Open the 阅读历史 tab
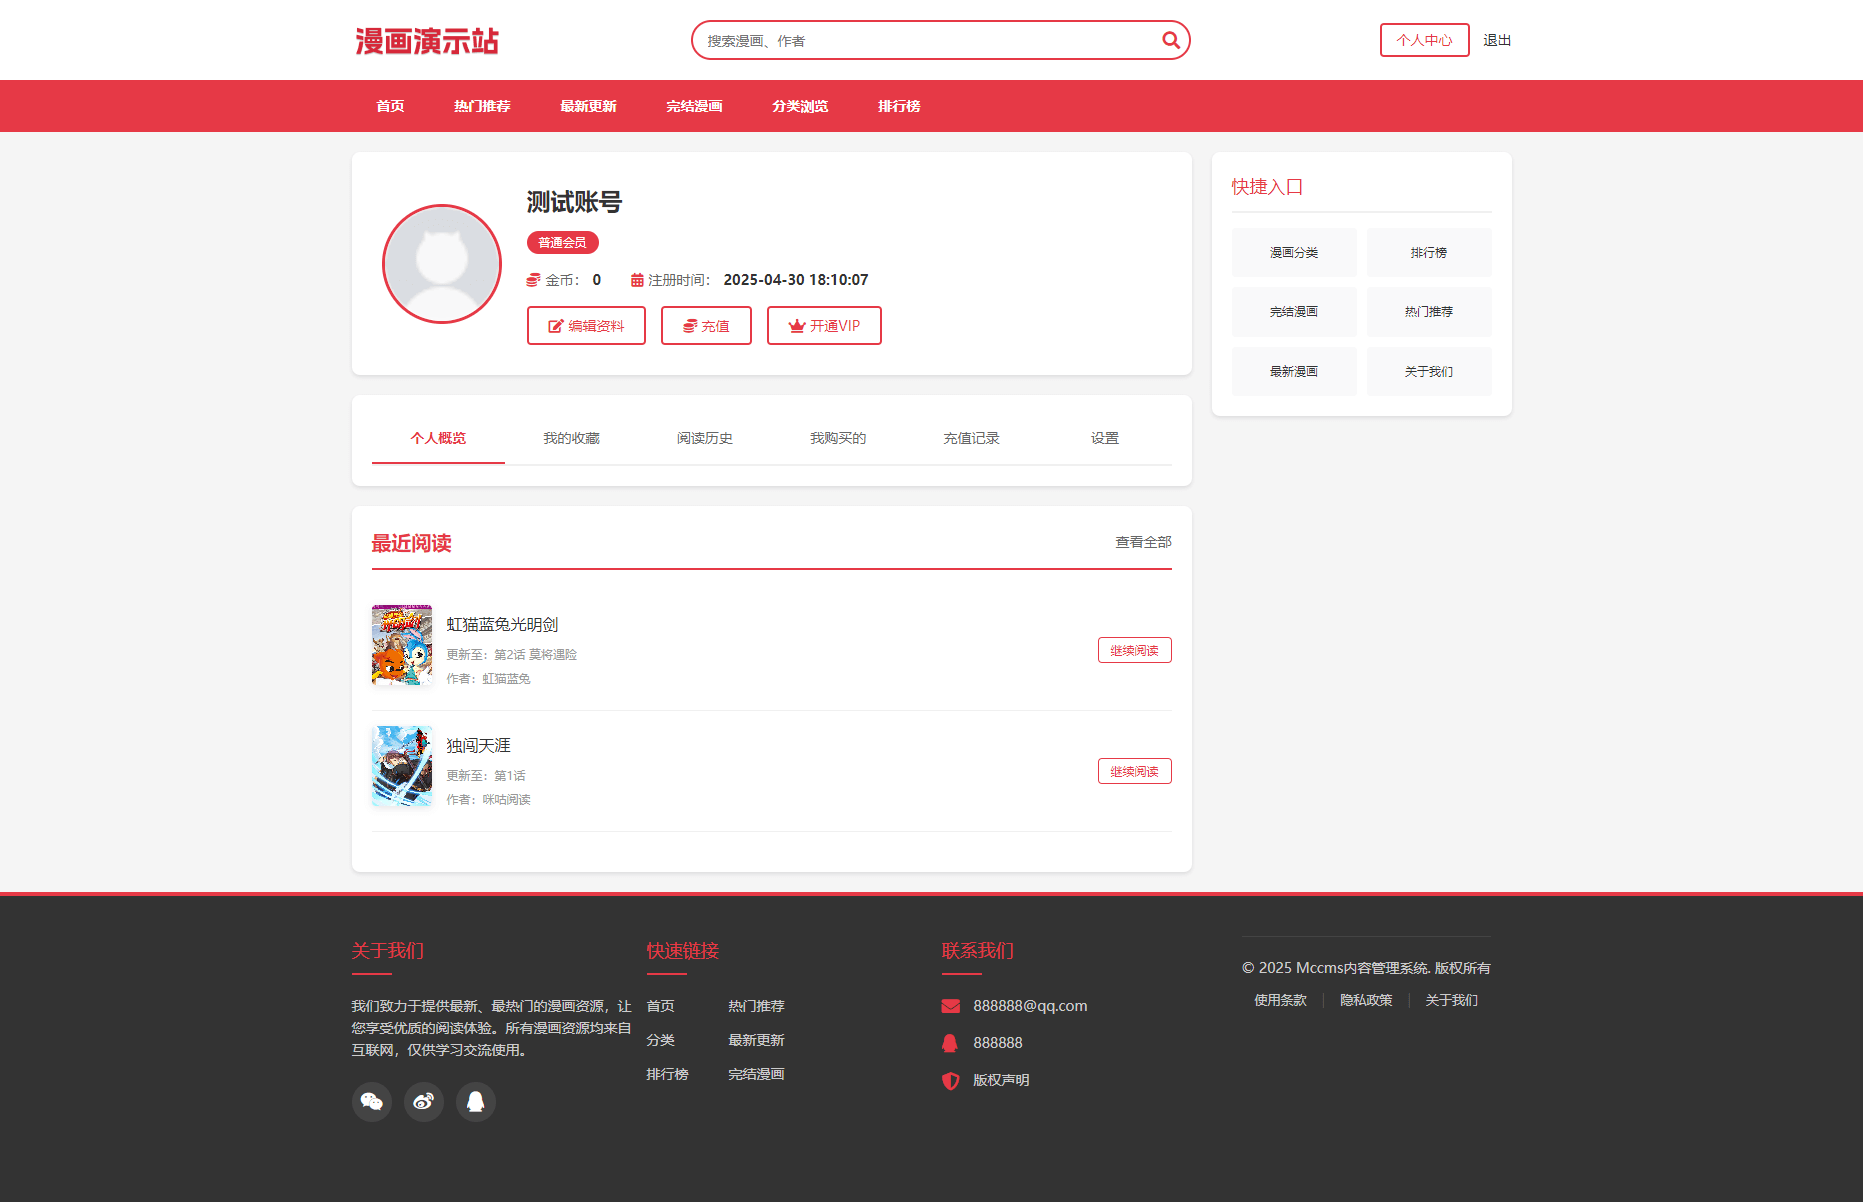This screenshot has width=1863, height=1202. tap(704, 438)
